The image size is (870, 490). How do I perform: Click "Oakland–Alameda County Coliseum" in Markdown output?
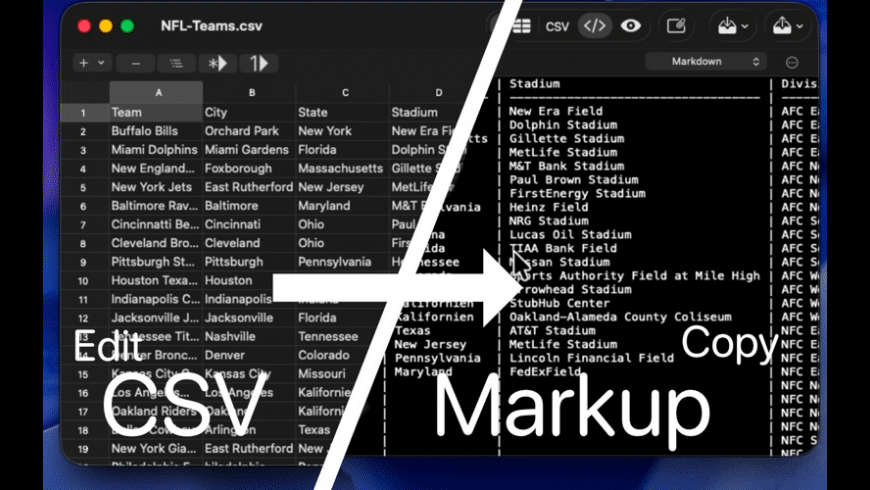[620, 317]
